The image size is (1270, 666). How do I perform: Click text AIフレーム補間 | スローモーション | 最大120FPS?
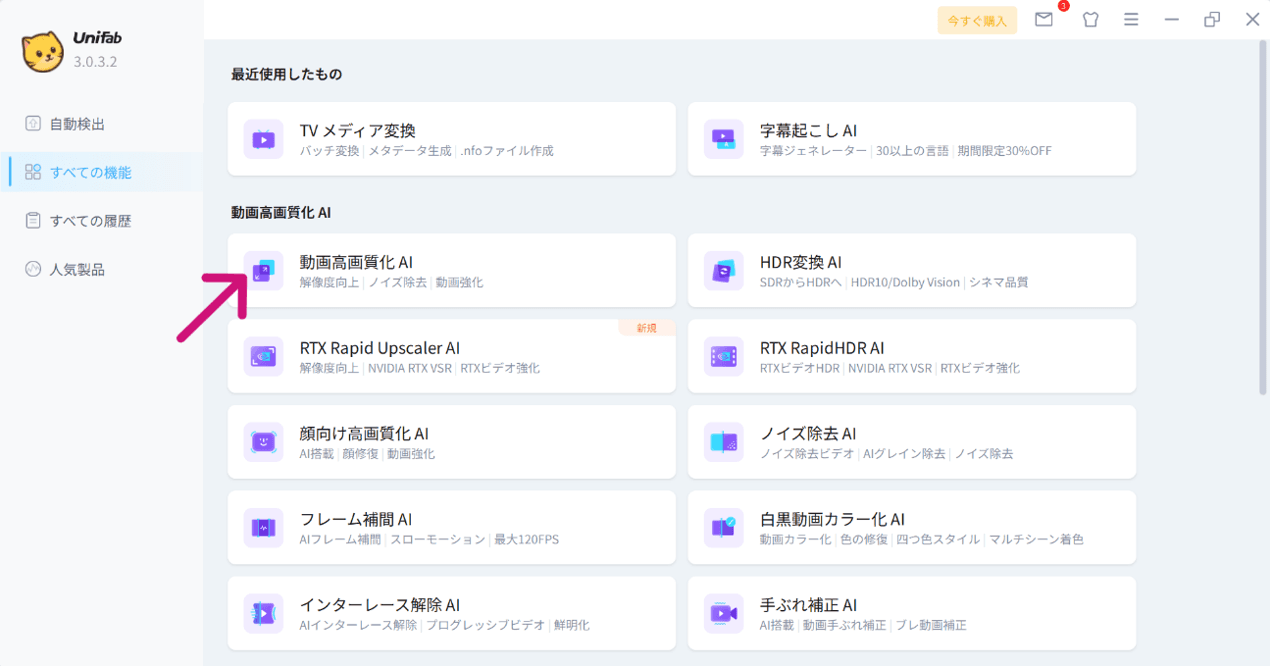[x=429, y=540]
